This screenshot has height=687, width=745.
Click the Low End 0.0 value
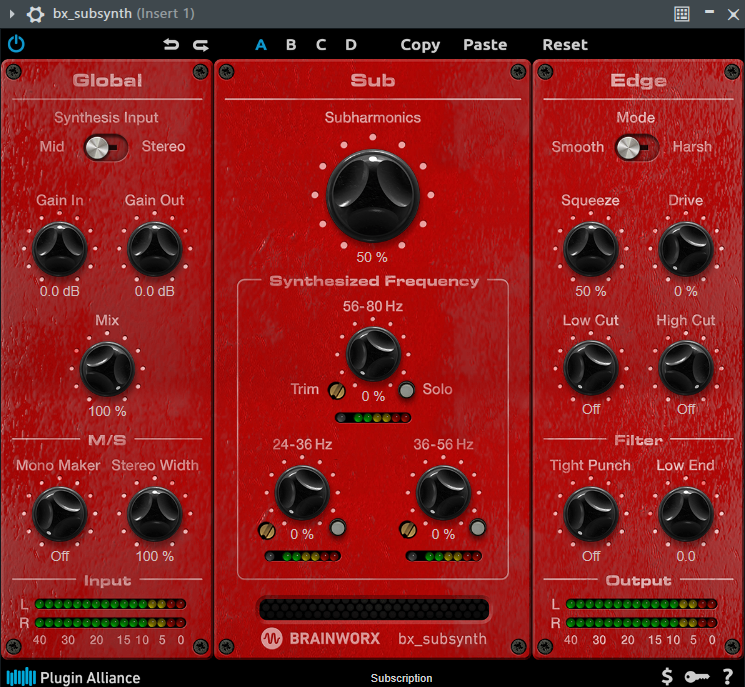click(686, 556)
